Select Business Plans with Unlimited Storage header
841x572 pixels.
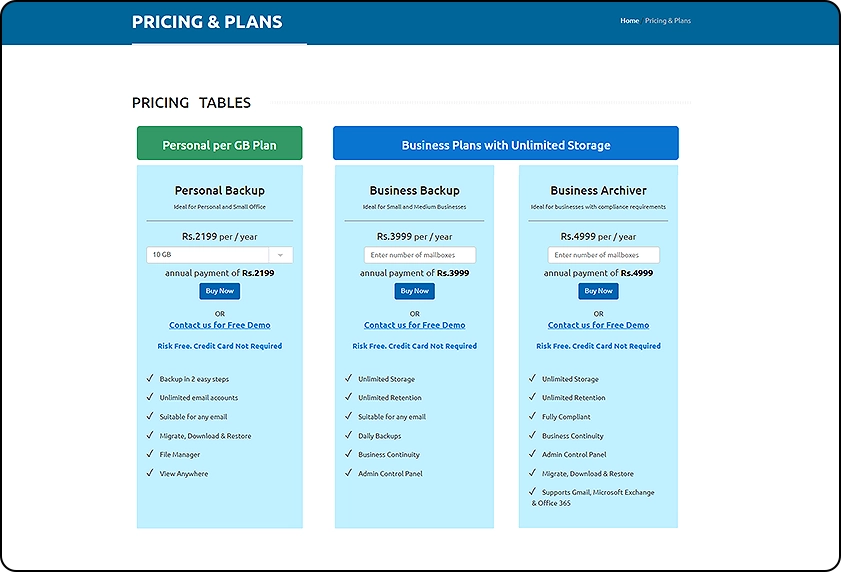pyautogui.click(x=505, y=144)
